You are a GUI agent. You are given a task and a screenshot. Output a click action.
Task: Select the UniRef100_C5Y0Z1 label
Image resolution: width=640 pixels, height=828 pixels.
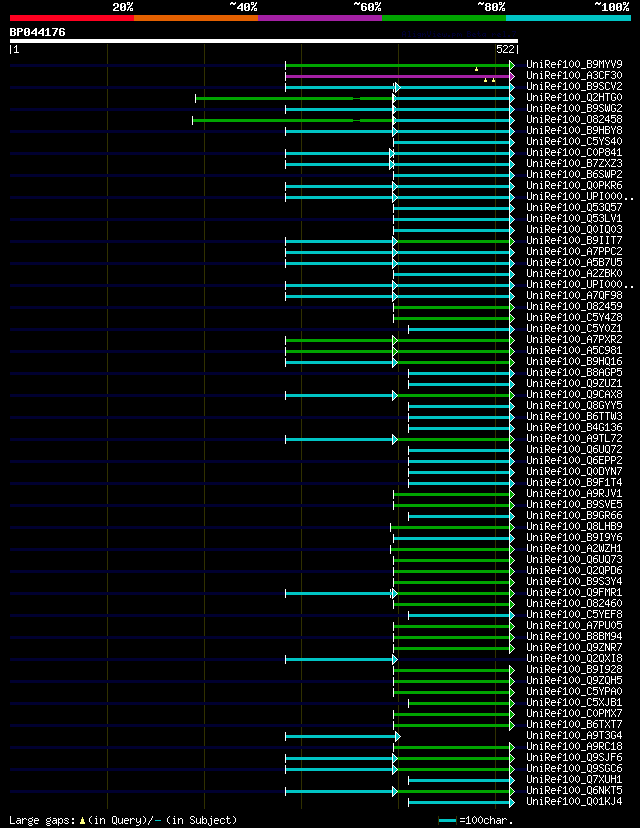point(574,328)
